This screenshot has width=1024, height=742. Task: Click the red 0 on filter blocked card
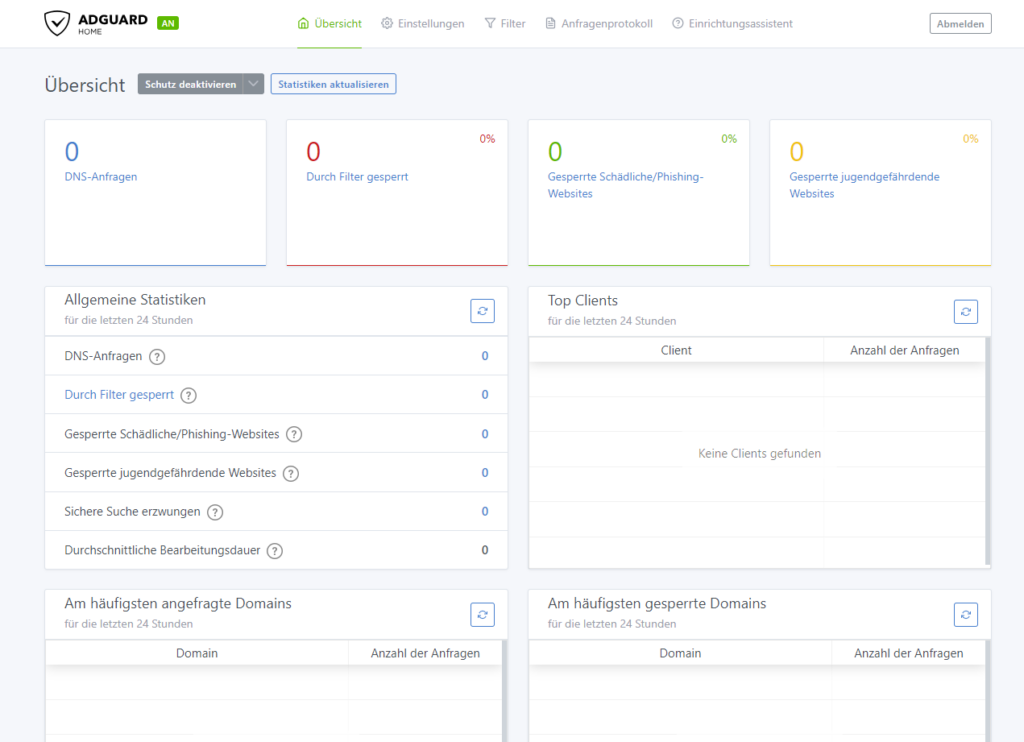[313, 152]
